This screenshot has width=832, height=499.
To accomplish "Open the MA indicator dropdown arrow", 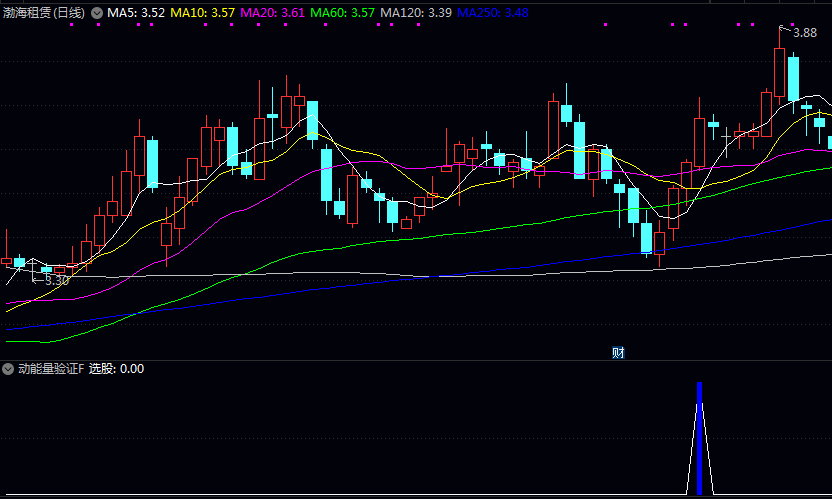I will (x=97, y=13).
